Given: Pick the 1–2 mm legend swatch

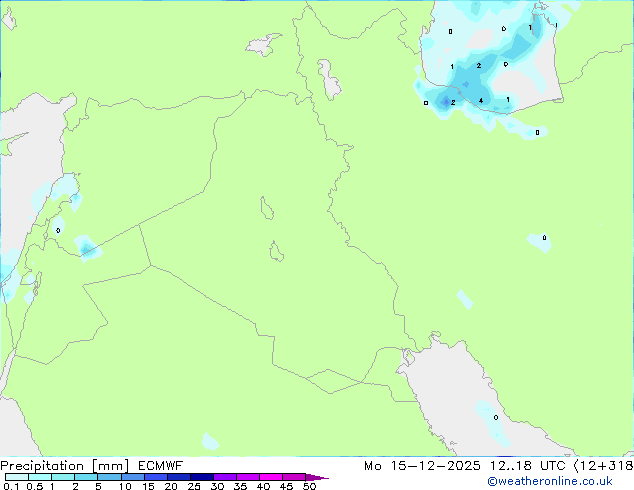Looking at the screenshot, I should pyautogui.click(x=63, y=477).
